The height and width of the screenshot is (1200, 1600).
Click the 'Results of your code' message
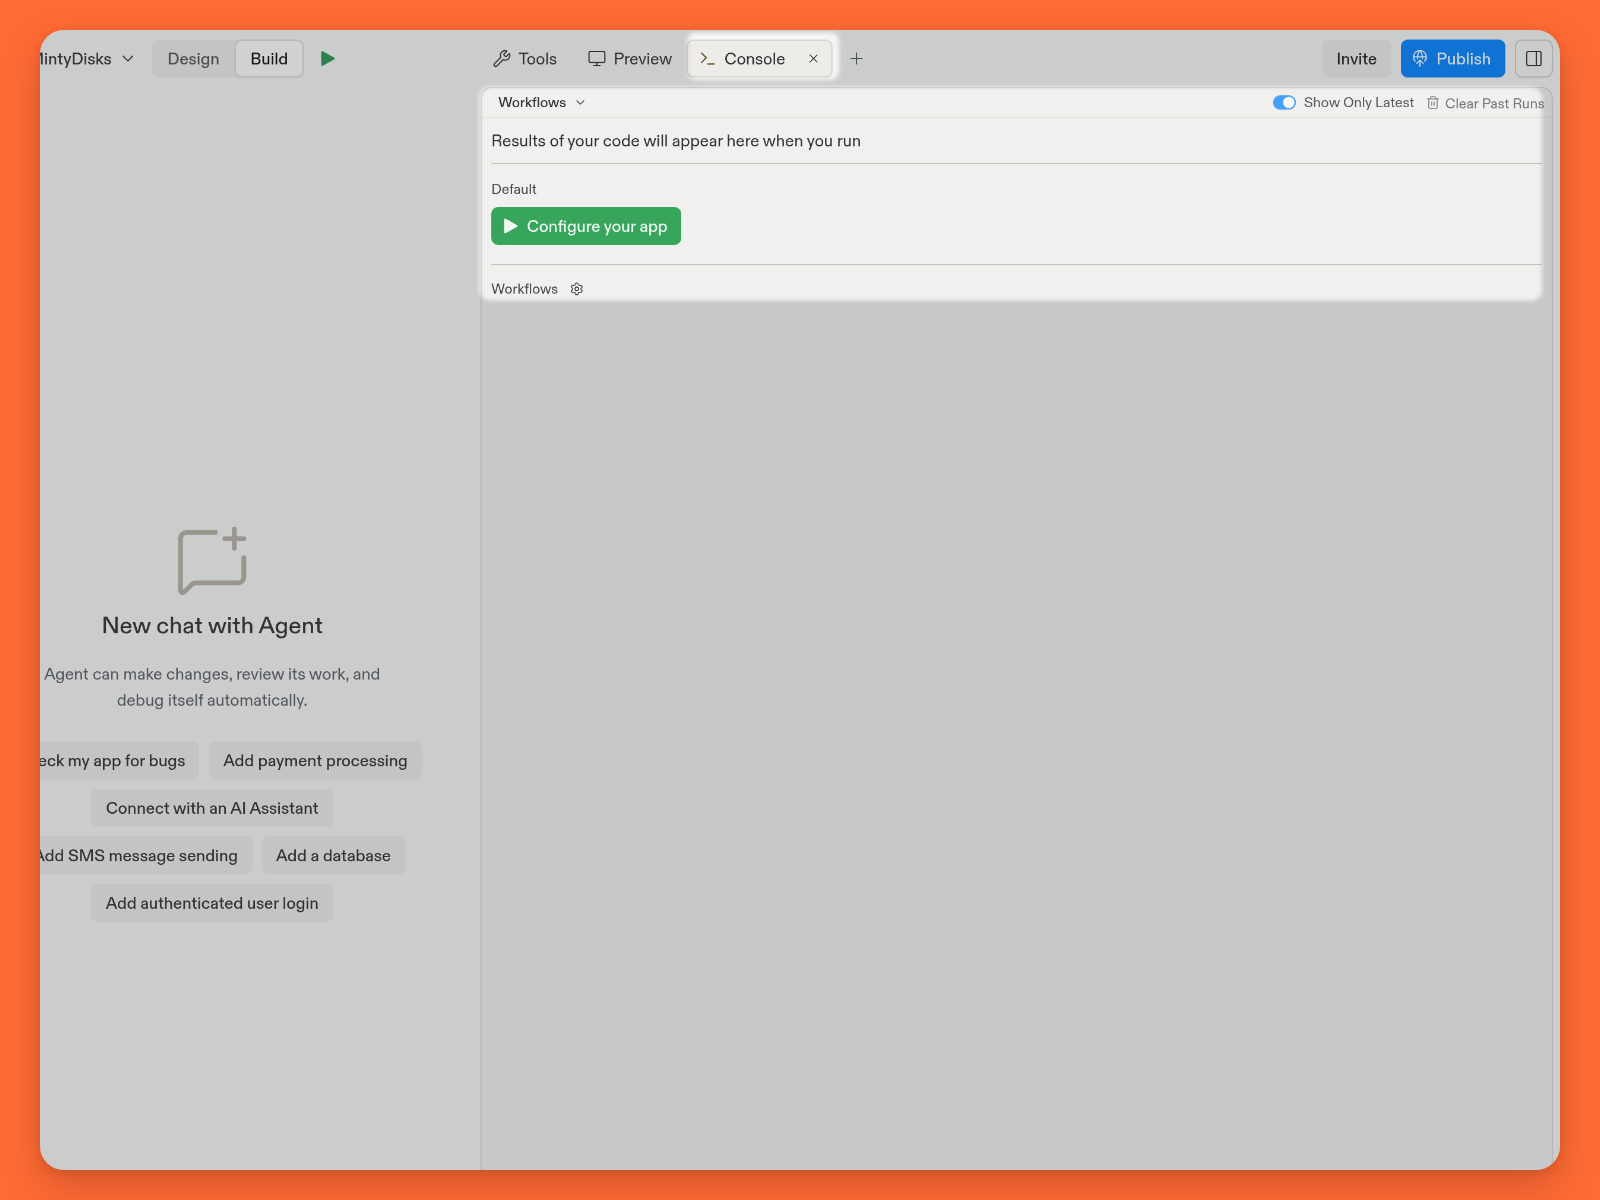676,141
